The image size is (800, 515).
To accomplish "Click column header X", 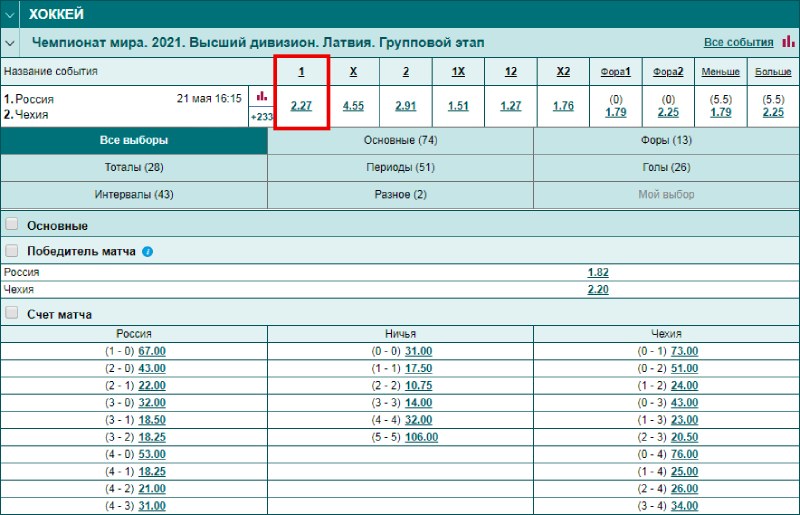I will click(x=353, y=72).
